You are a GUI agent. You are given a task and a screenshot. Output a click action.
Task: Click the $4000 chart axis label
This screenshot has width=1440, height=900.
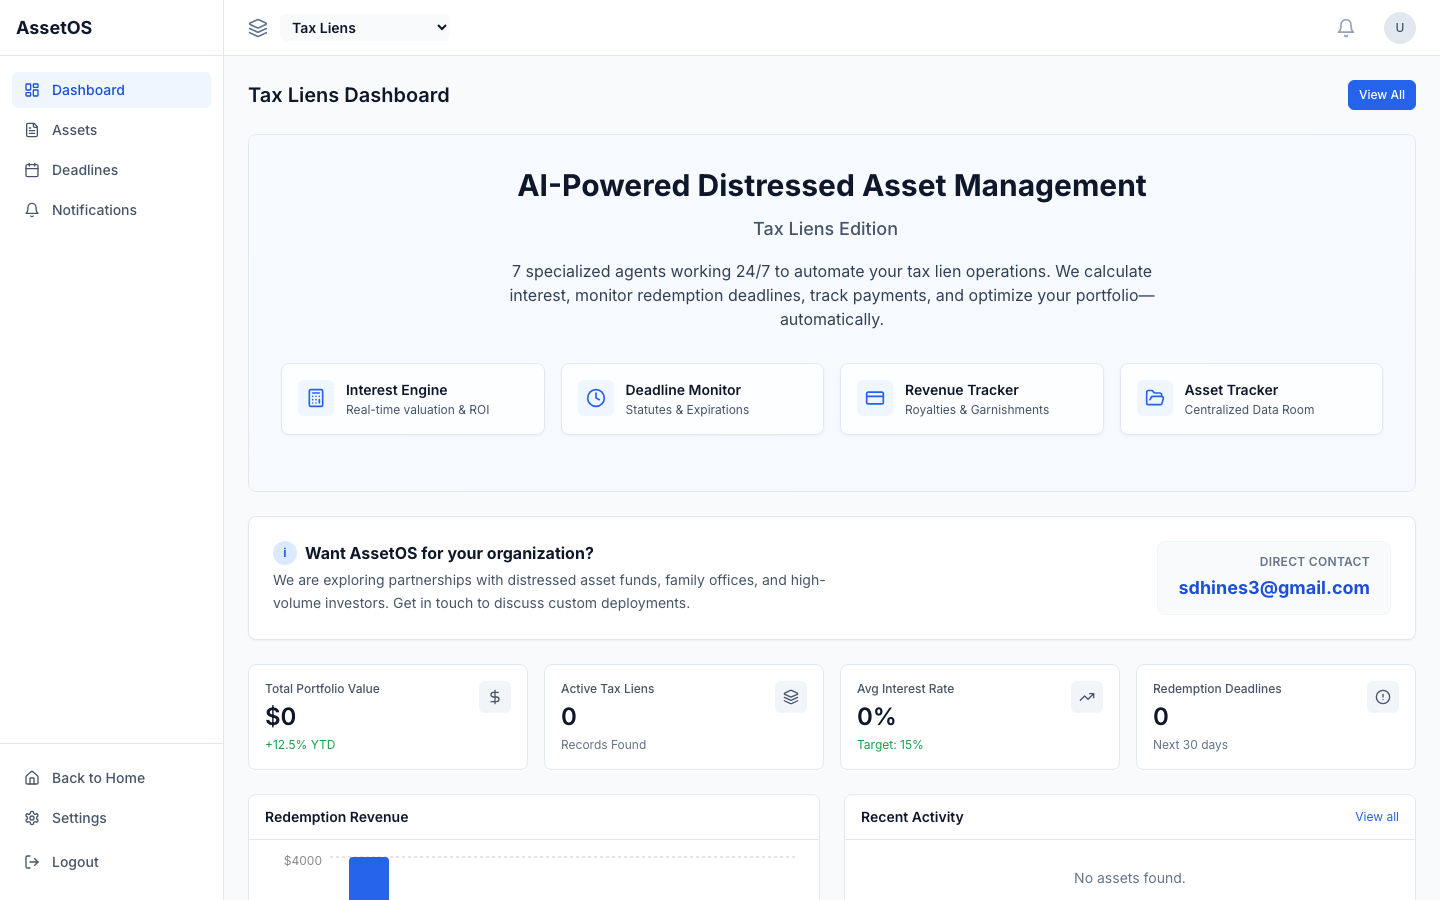(303, 861)
